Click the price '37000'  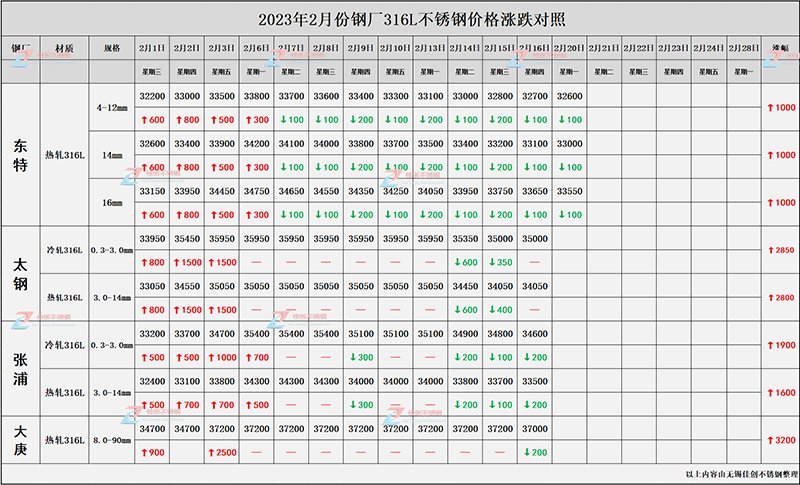pyautogui.click(x=535, y=429)
